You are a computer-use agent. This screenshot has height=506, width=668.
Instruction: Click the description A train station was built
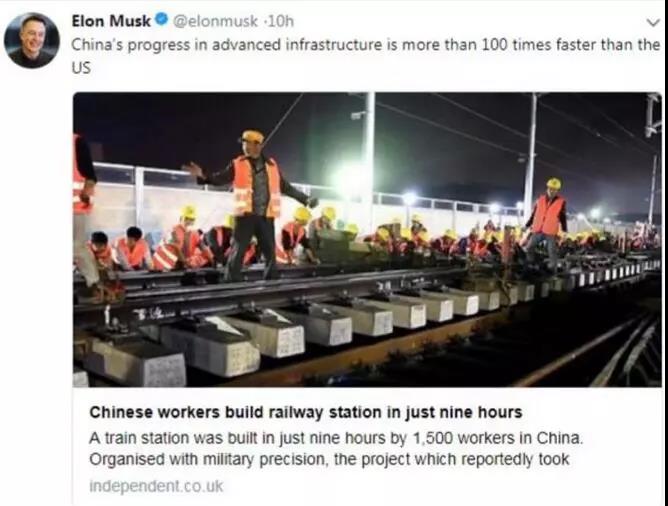336,438
